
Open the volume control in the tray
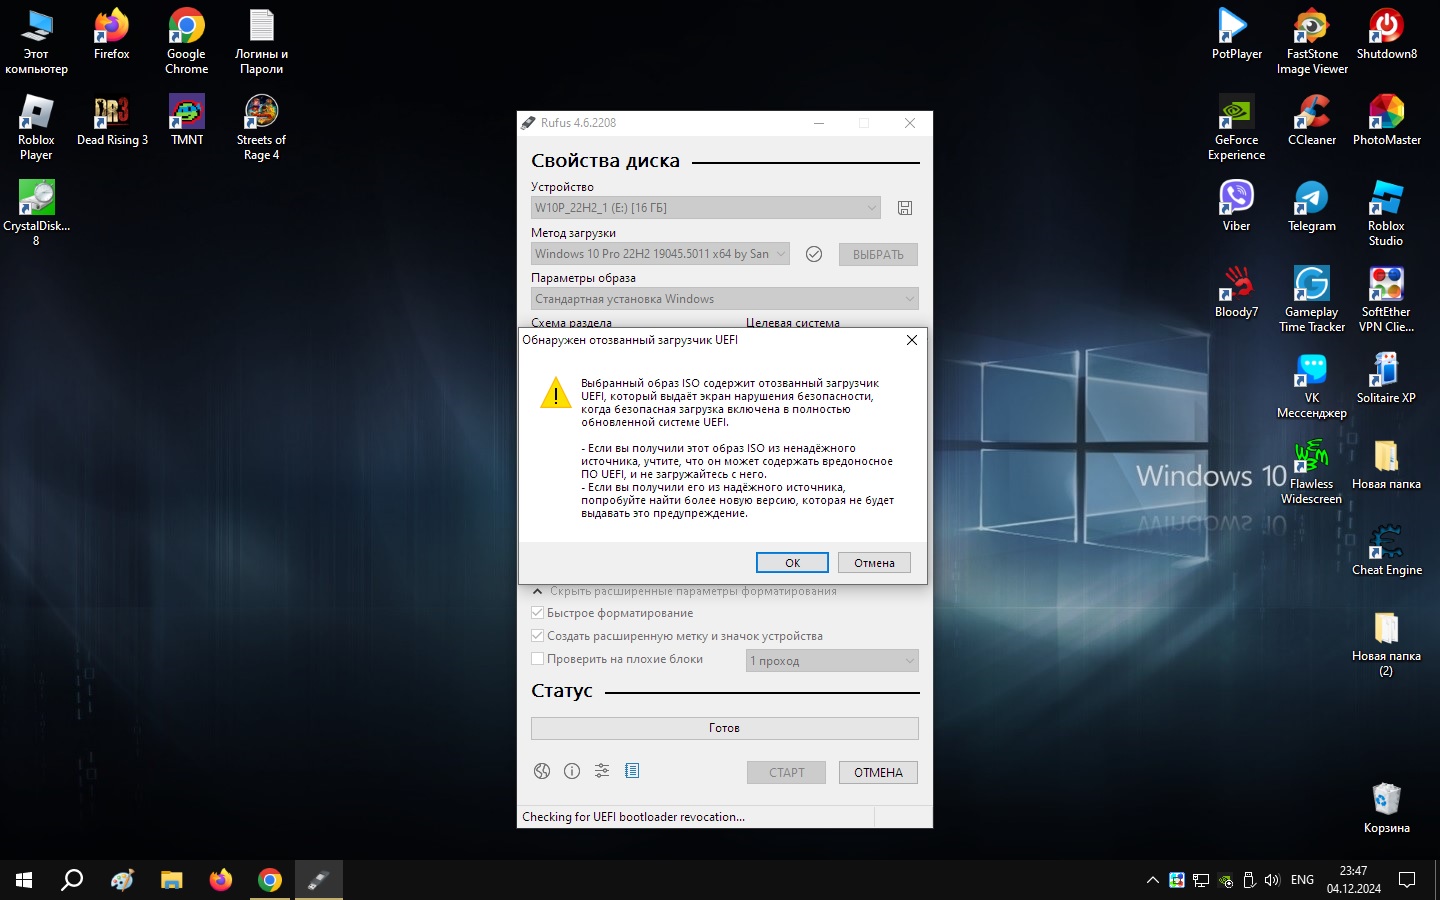coord(1272,880)
